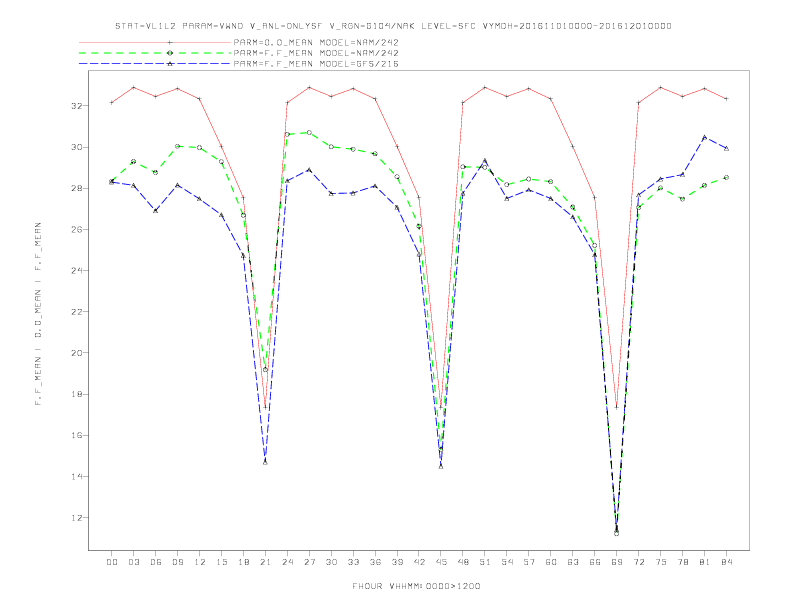Click y-axis tick label 30

(x=77, y=147)
